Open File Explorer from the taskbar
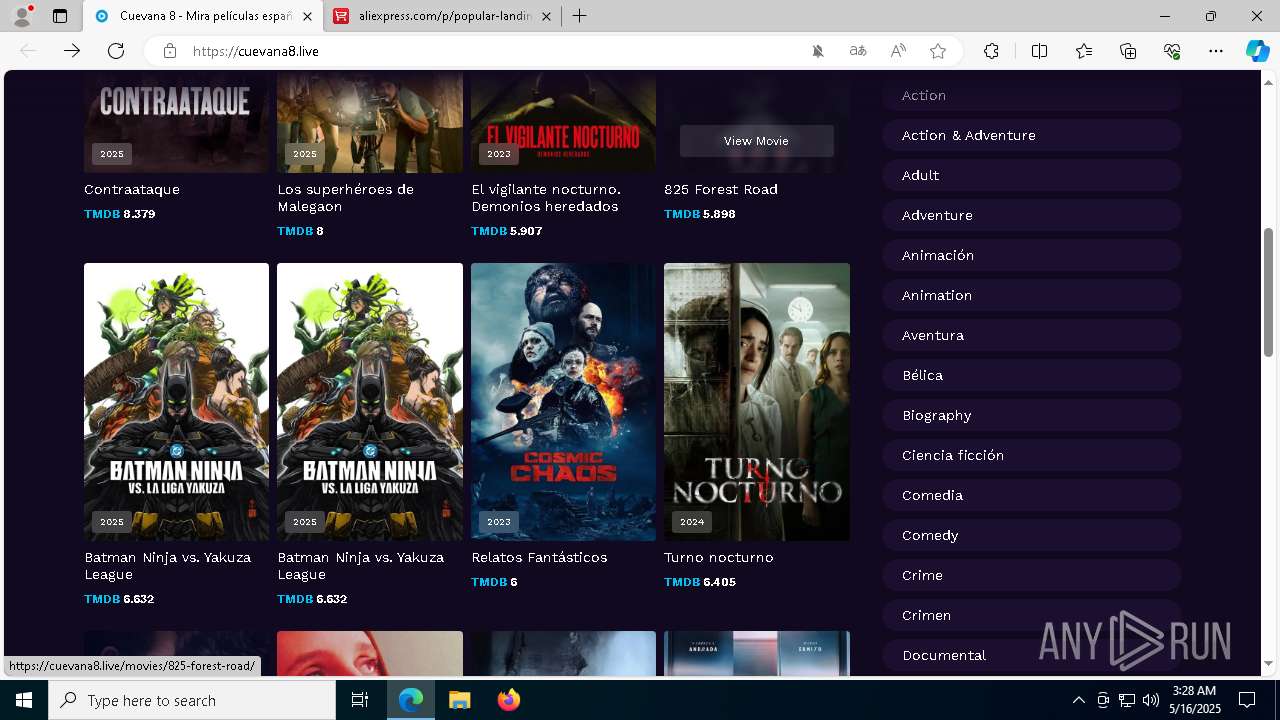This screenshot has height=720, width=1280. (459, 700)
